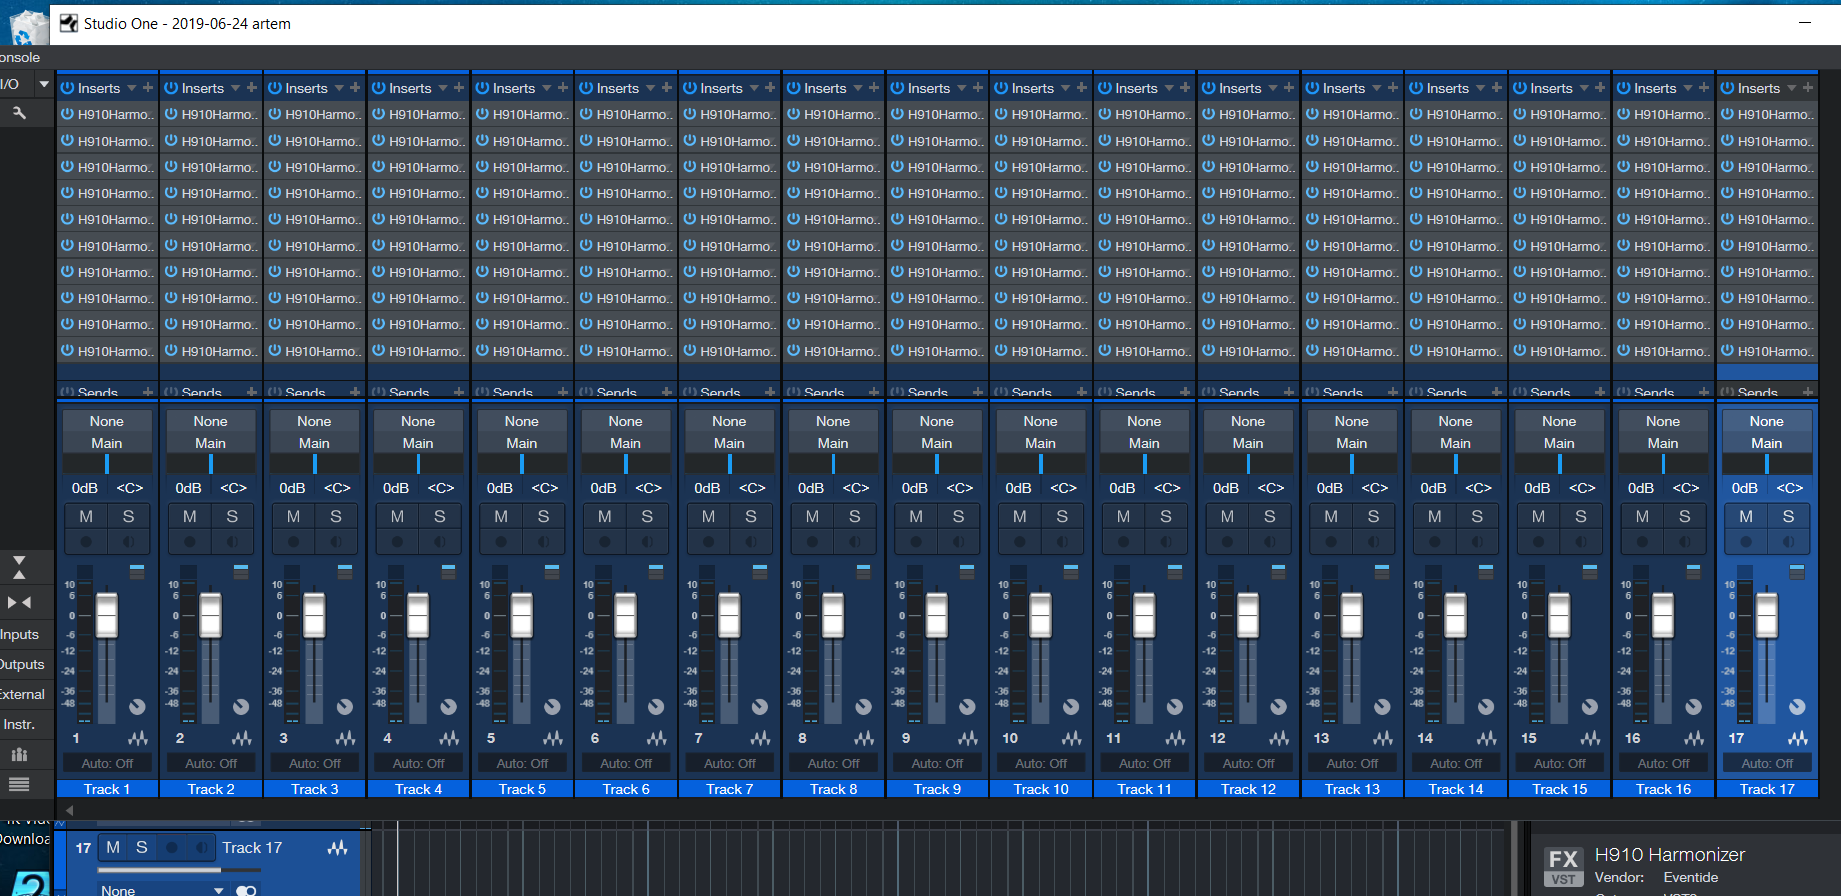Viewport: 1841px width, 896px height.
Task: Solo Track 3 in the mixer
Action: [x=336, y=516]
